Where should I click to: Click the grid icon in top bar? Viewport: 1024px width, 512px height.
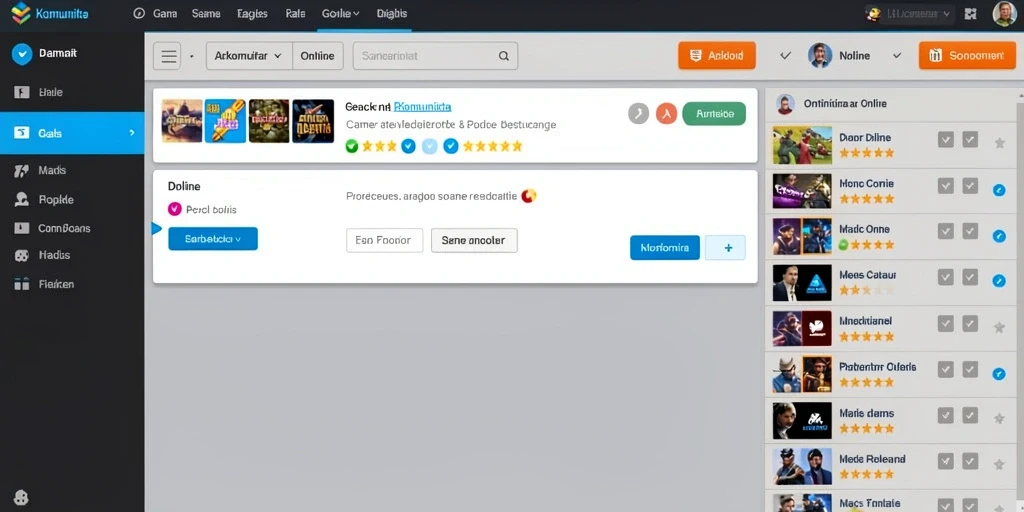click(970, 14)
